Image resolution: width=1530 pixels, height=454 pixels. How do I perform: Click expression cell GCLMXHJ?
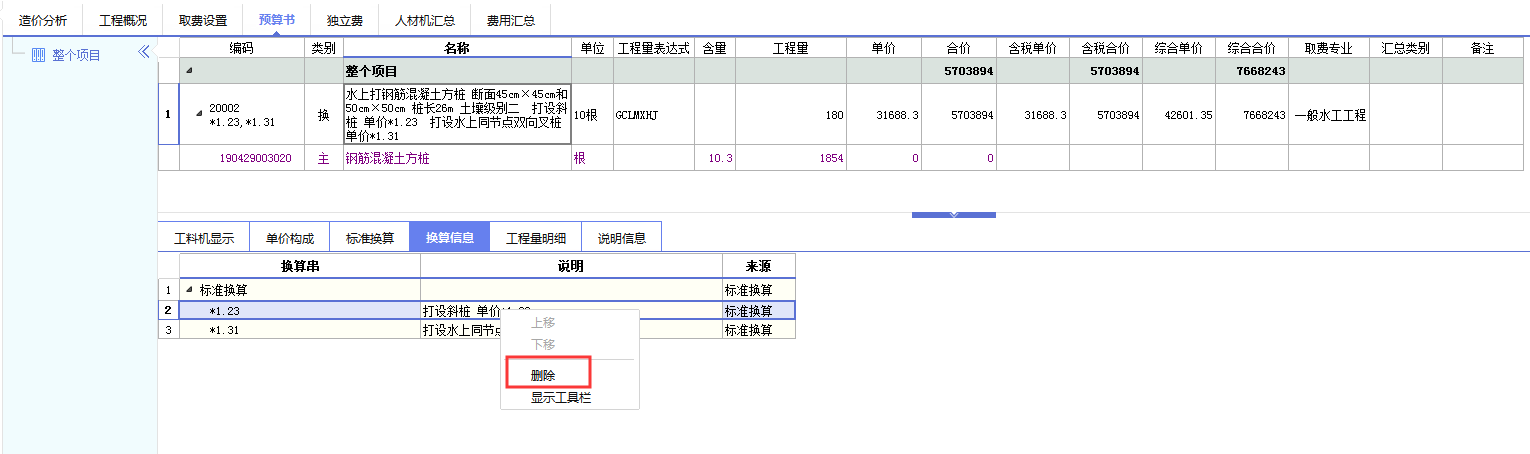click(654, 114)
